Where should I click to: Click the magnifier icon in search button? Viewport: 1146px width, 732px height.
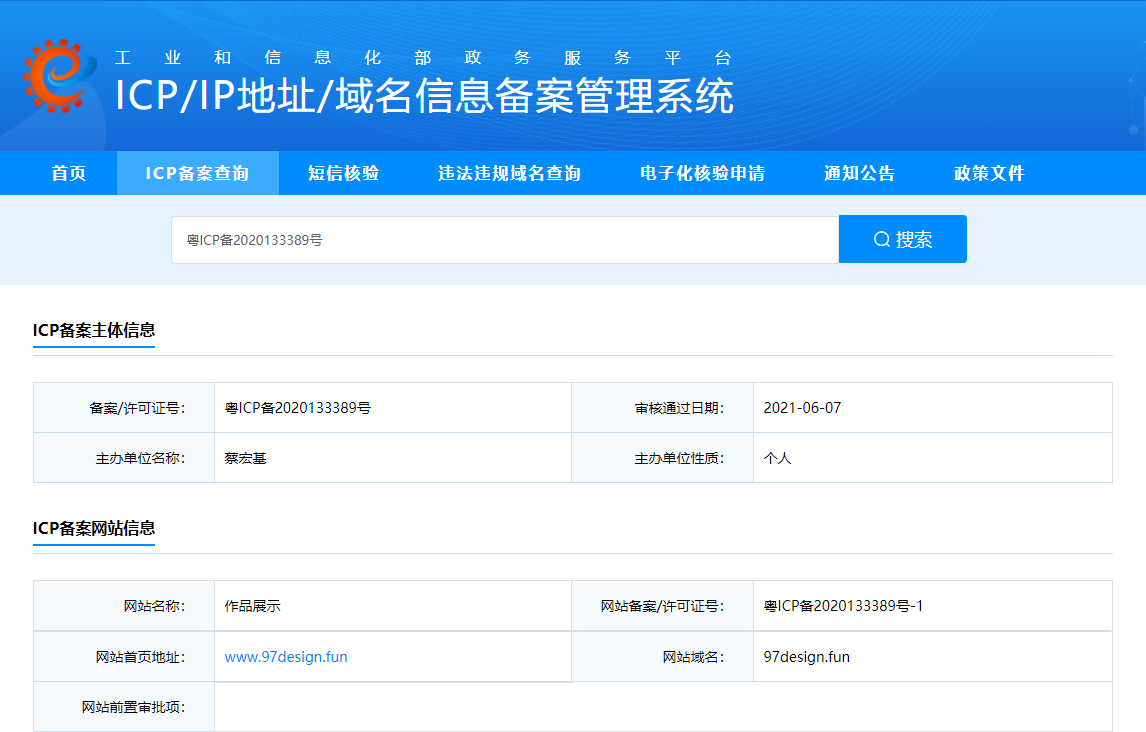881,240
